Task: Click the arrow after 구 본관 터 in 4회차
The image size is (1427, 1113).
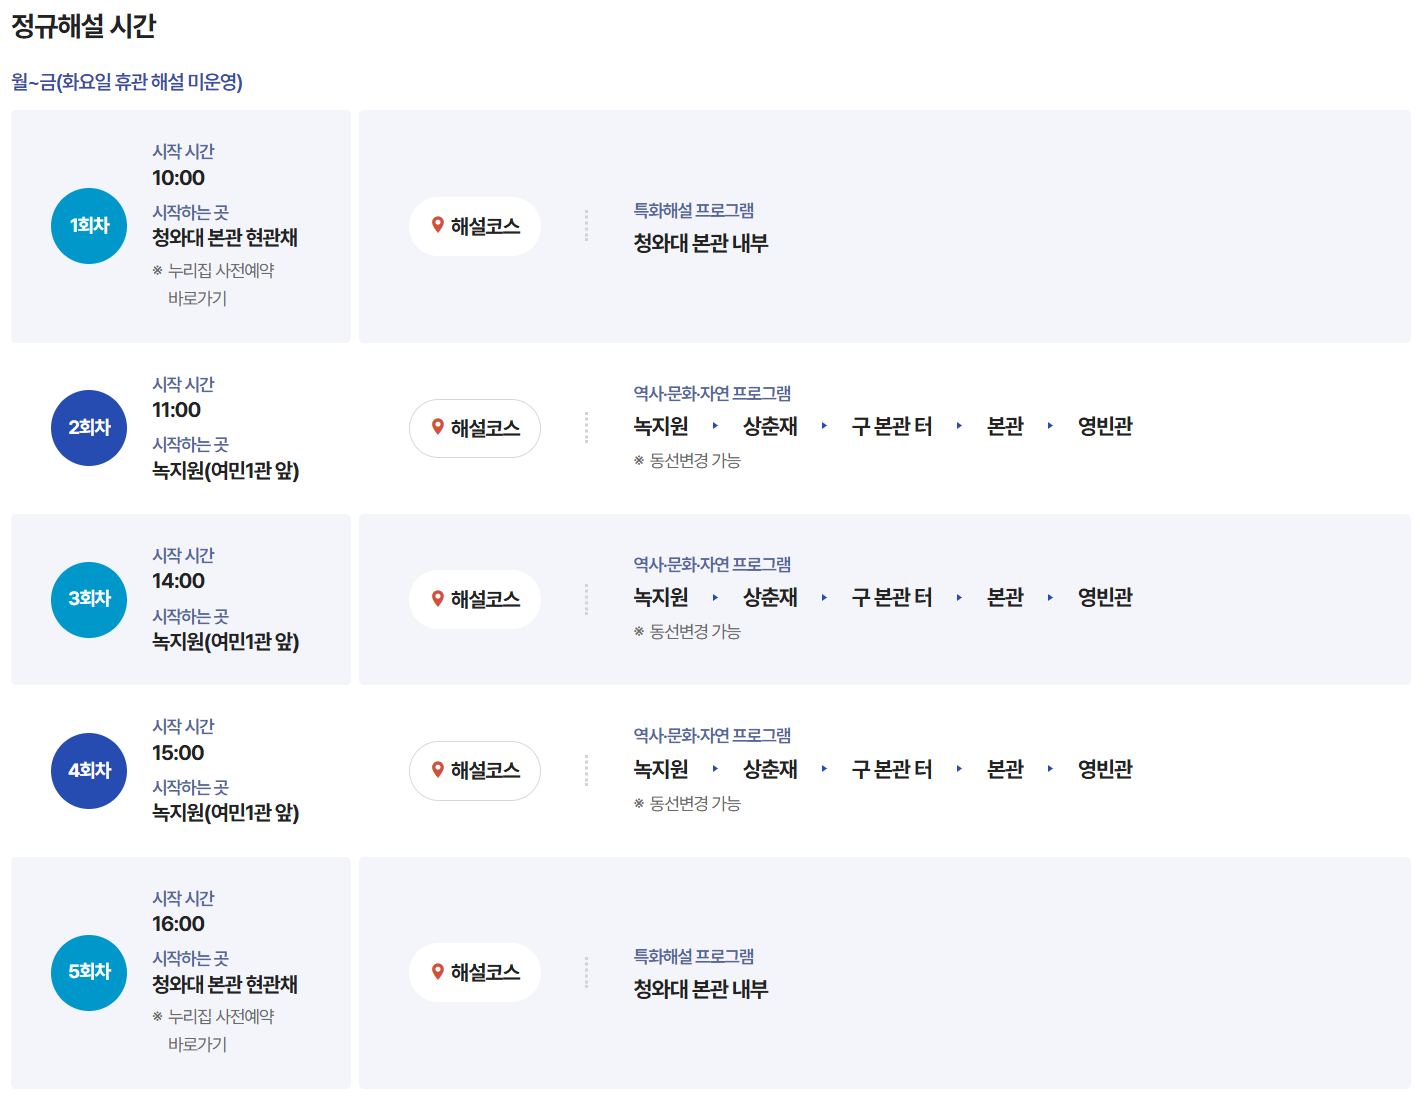Action: point(959,769)
